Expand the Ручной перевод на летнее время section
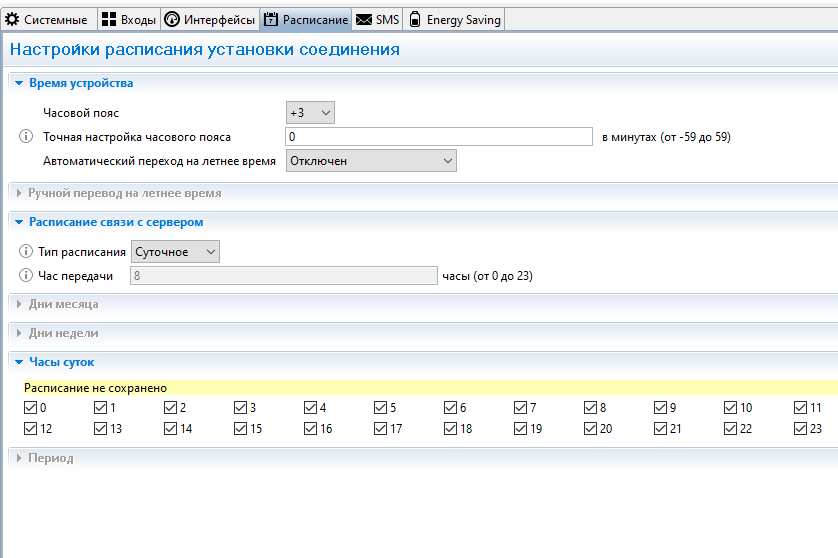The height and width of the screenshot is (558, 838). (19, 193)
